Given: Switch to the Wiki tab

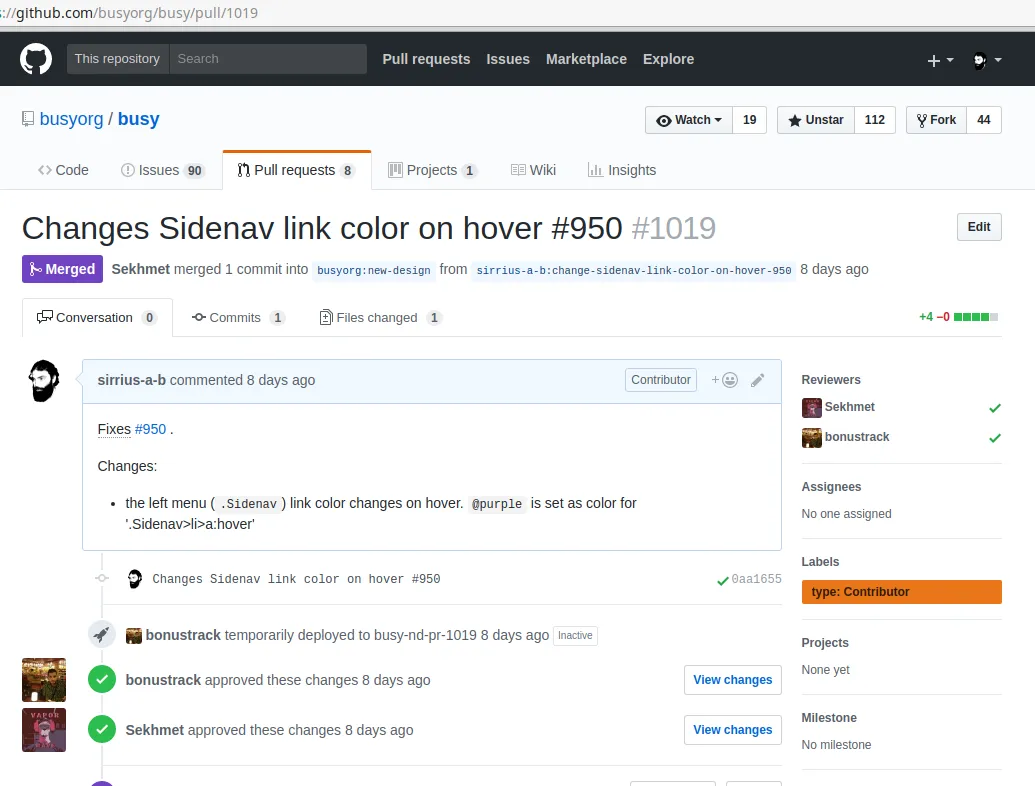Looking at the screenshot, I should [533, 170].
